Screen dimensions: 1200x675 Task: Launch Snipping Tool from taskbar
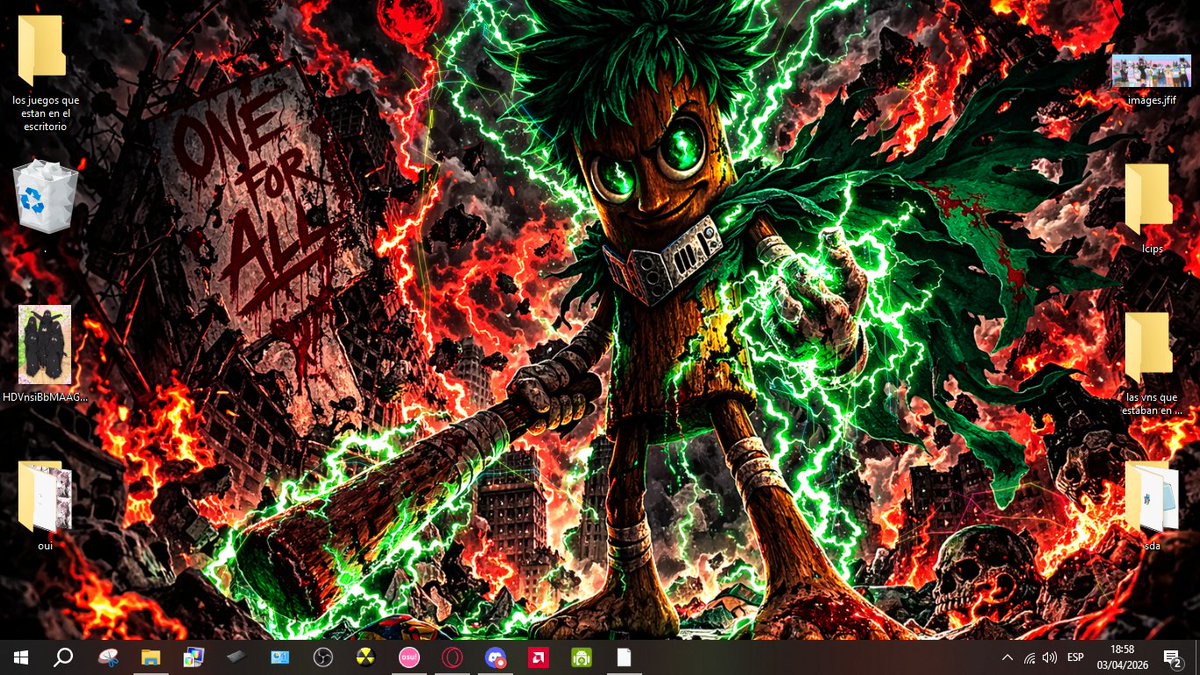click(x=108, y=657)
